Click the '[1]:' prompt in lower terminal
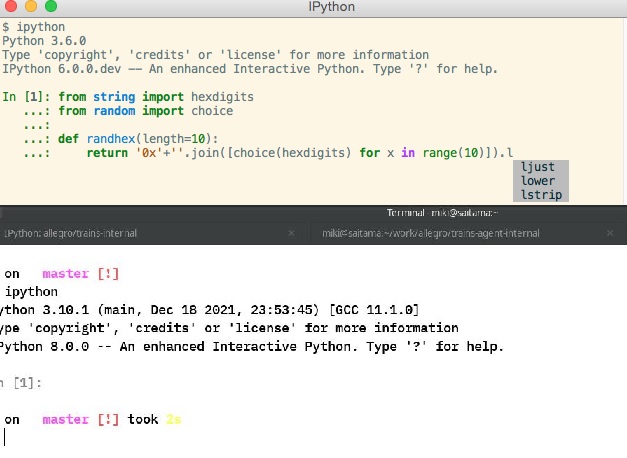Viewport: 627px width, 458px height. coord(27,383)
